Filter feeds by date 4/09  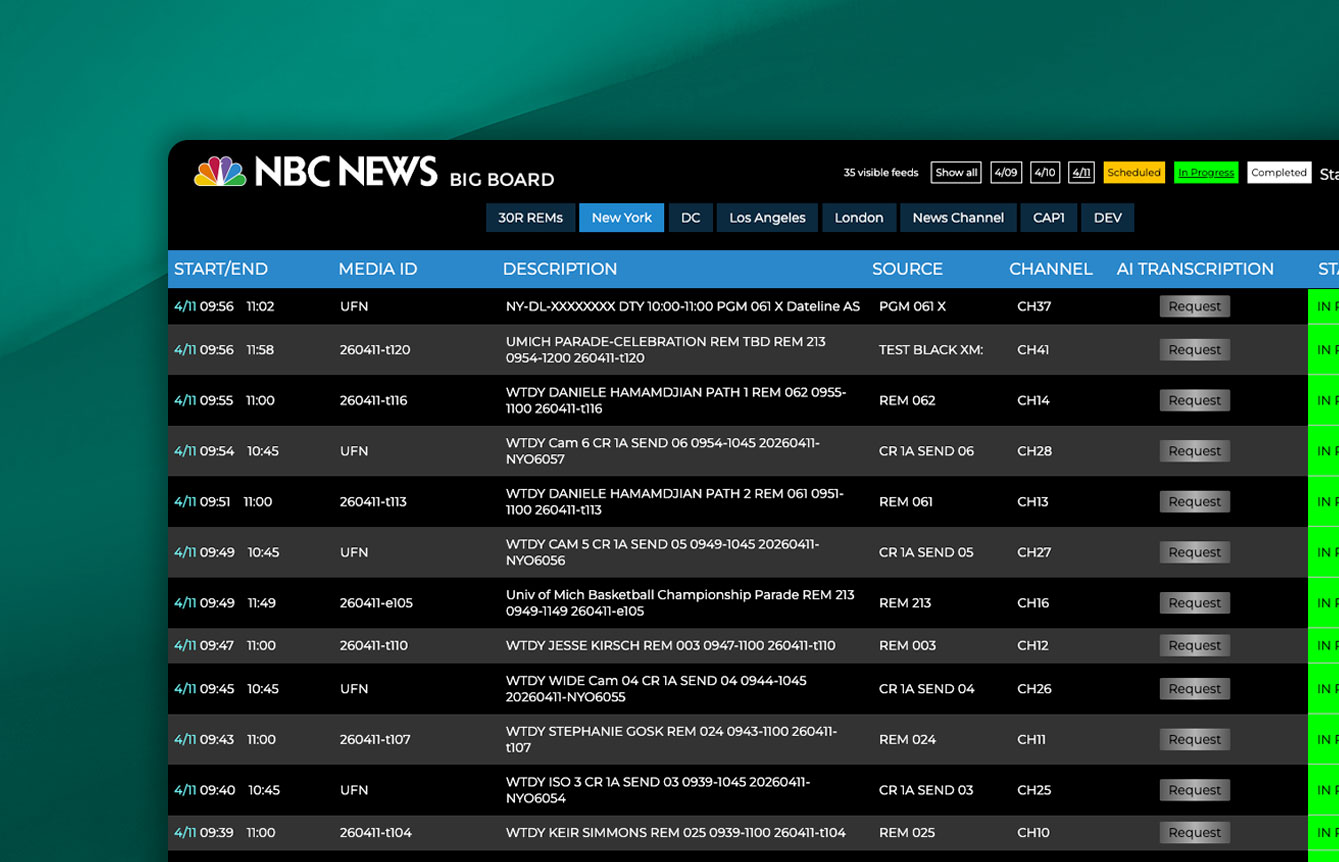click(1006, 171)
